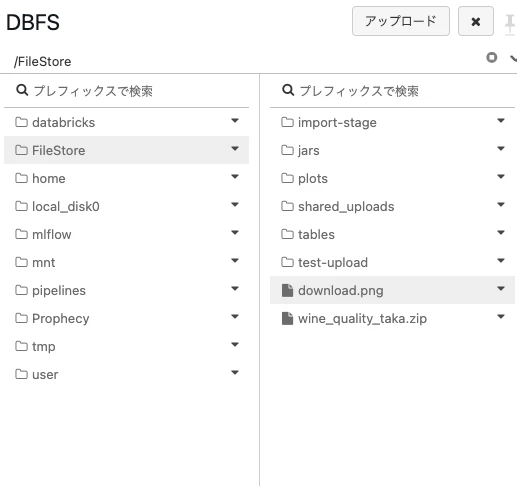Pin the DBFS panel with the pushpin icon

[x=510, y=24]
